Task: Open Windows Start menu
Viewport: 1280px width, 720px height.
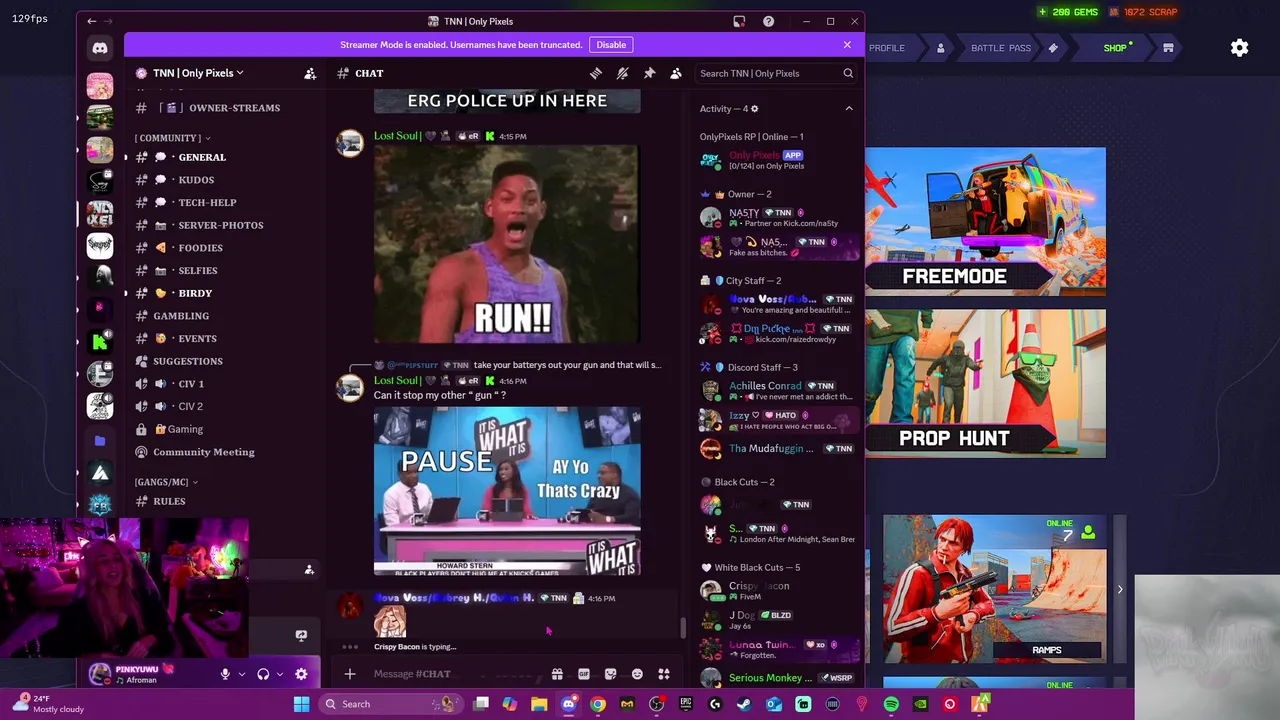Action: 301,704
